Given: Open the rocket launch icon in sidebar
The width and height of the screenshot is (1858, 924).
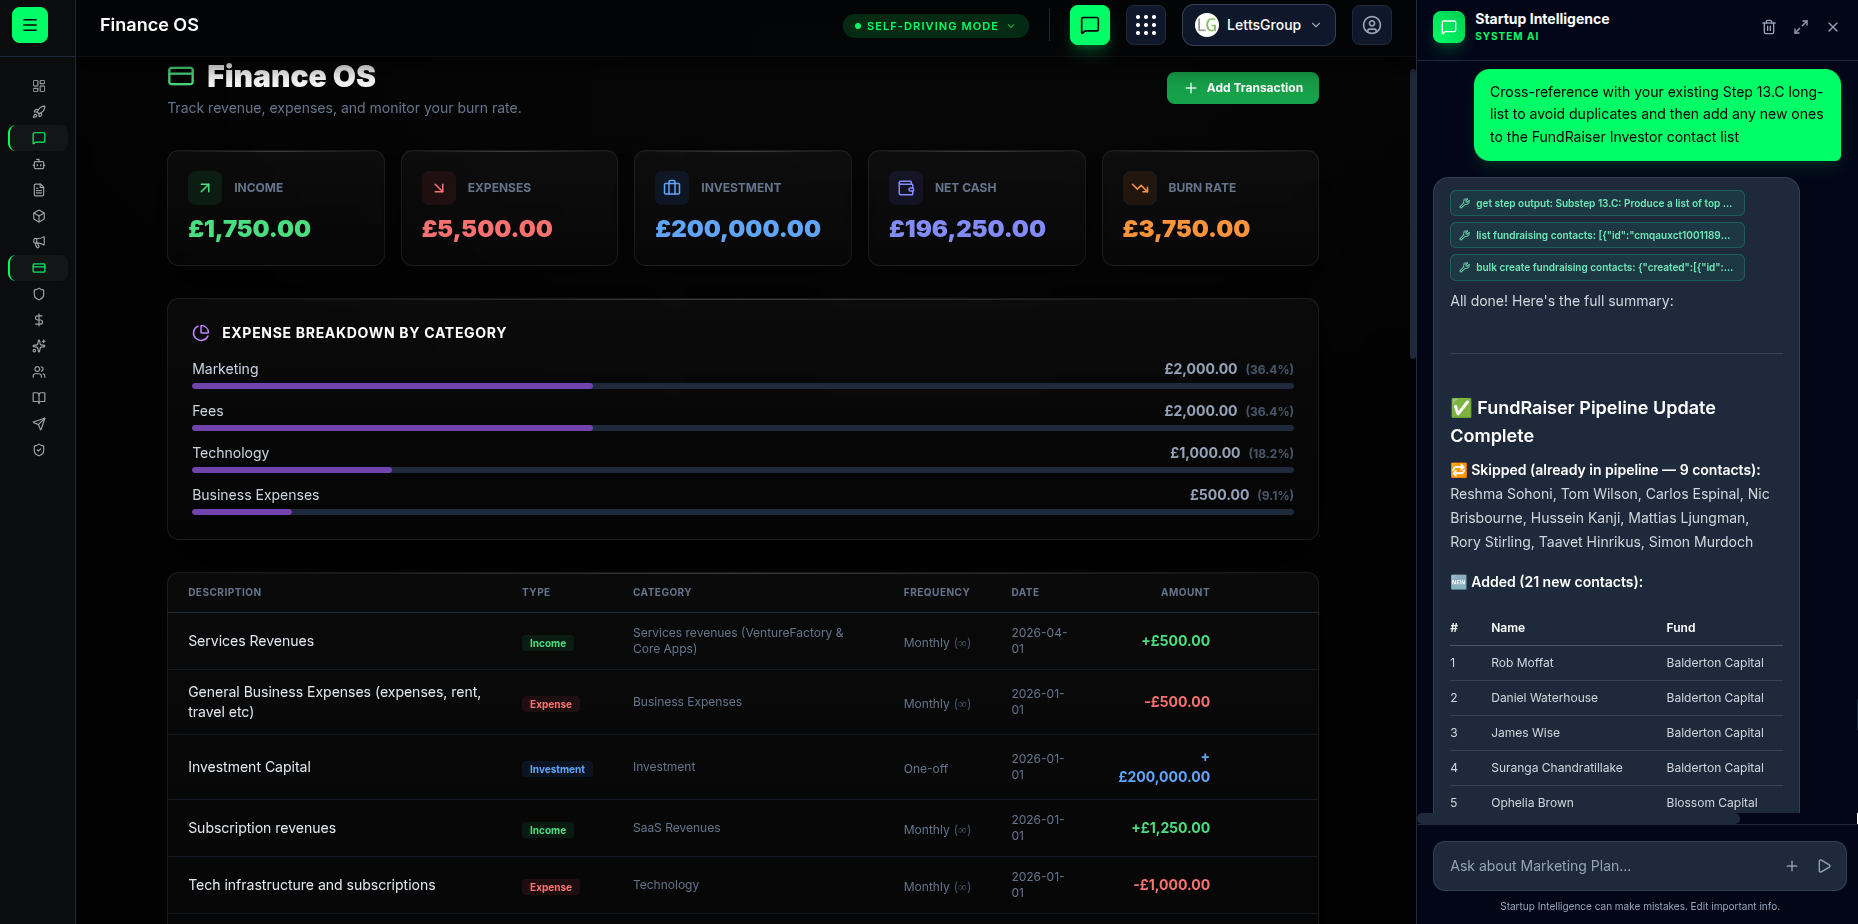Looking at the screenshot, I should point(39,112).
